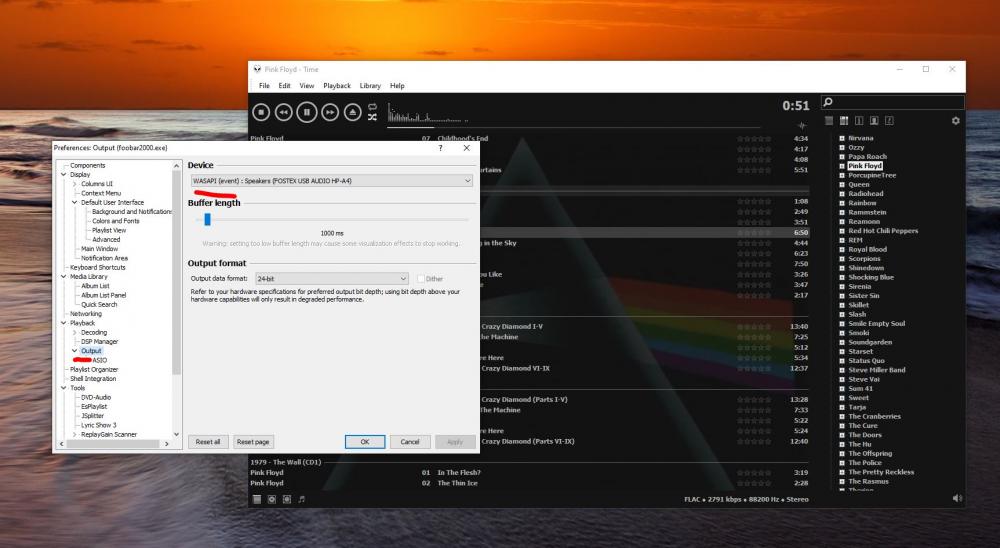Image resolution: width=1000 pixels, height=548 pixels.
Task: Click the Reset all button
Action: click(208, 441)
